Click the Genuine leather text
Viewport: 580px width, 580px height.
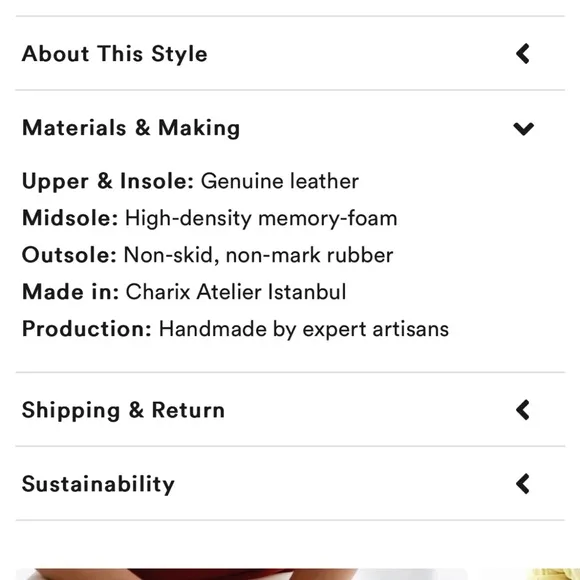(280, 181)
